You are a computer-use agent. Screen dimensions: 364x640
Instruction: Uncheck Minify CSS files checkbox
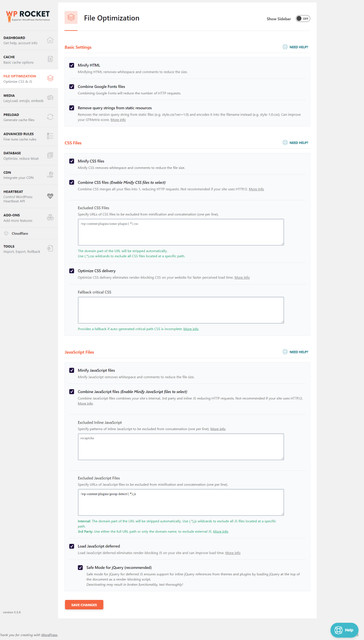pos(72,161)
